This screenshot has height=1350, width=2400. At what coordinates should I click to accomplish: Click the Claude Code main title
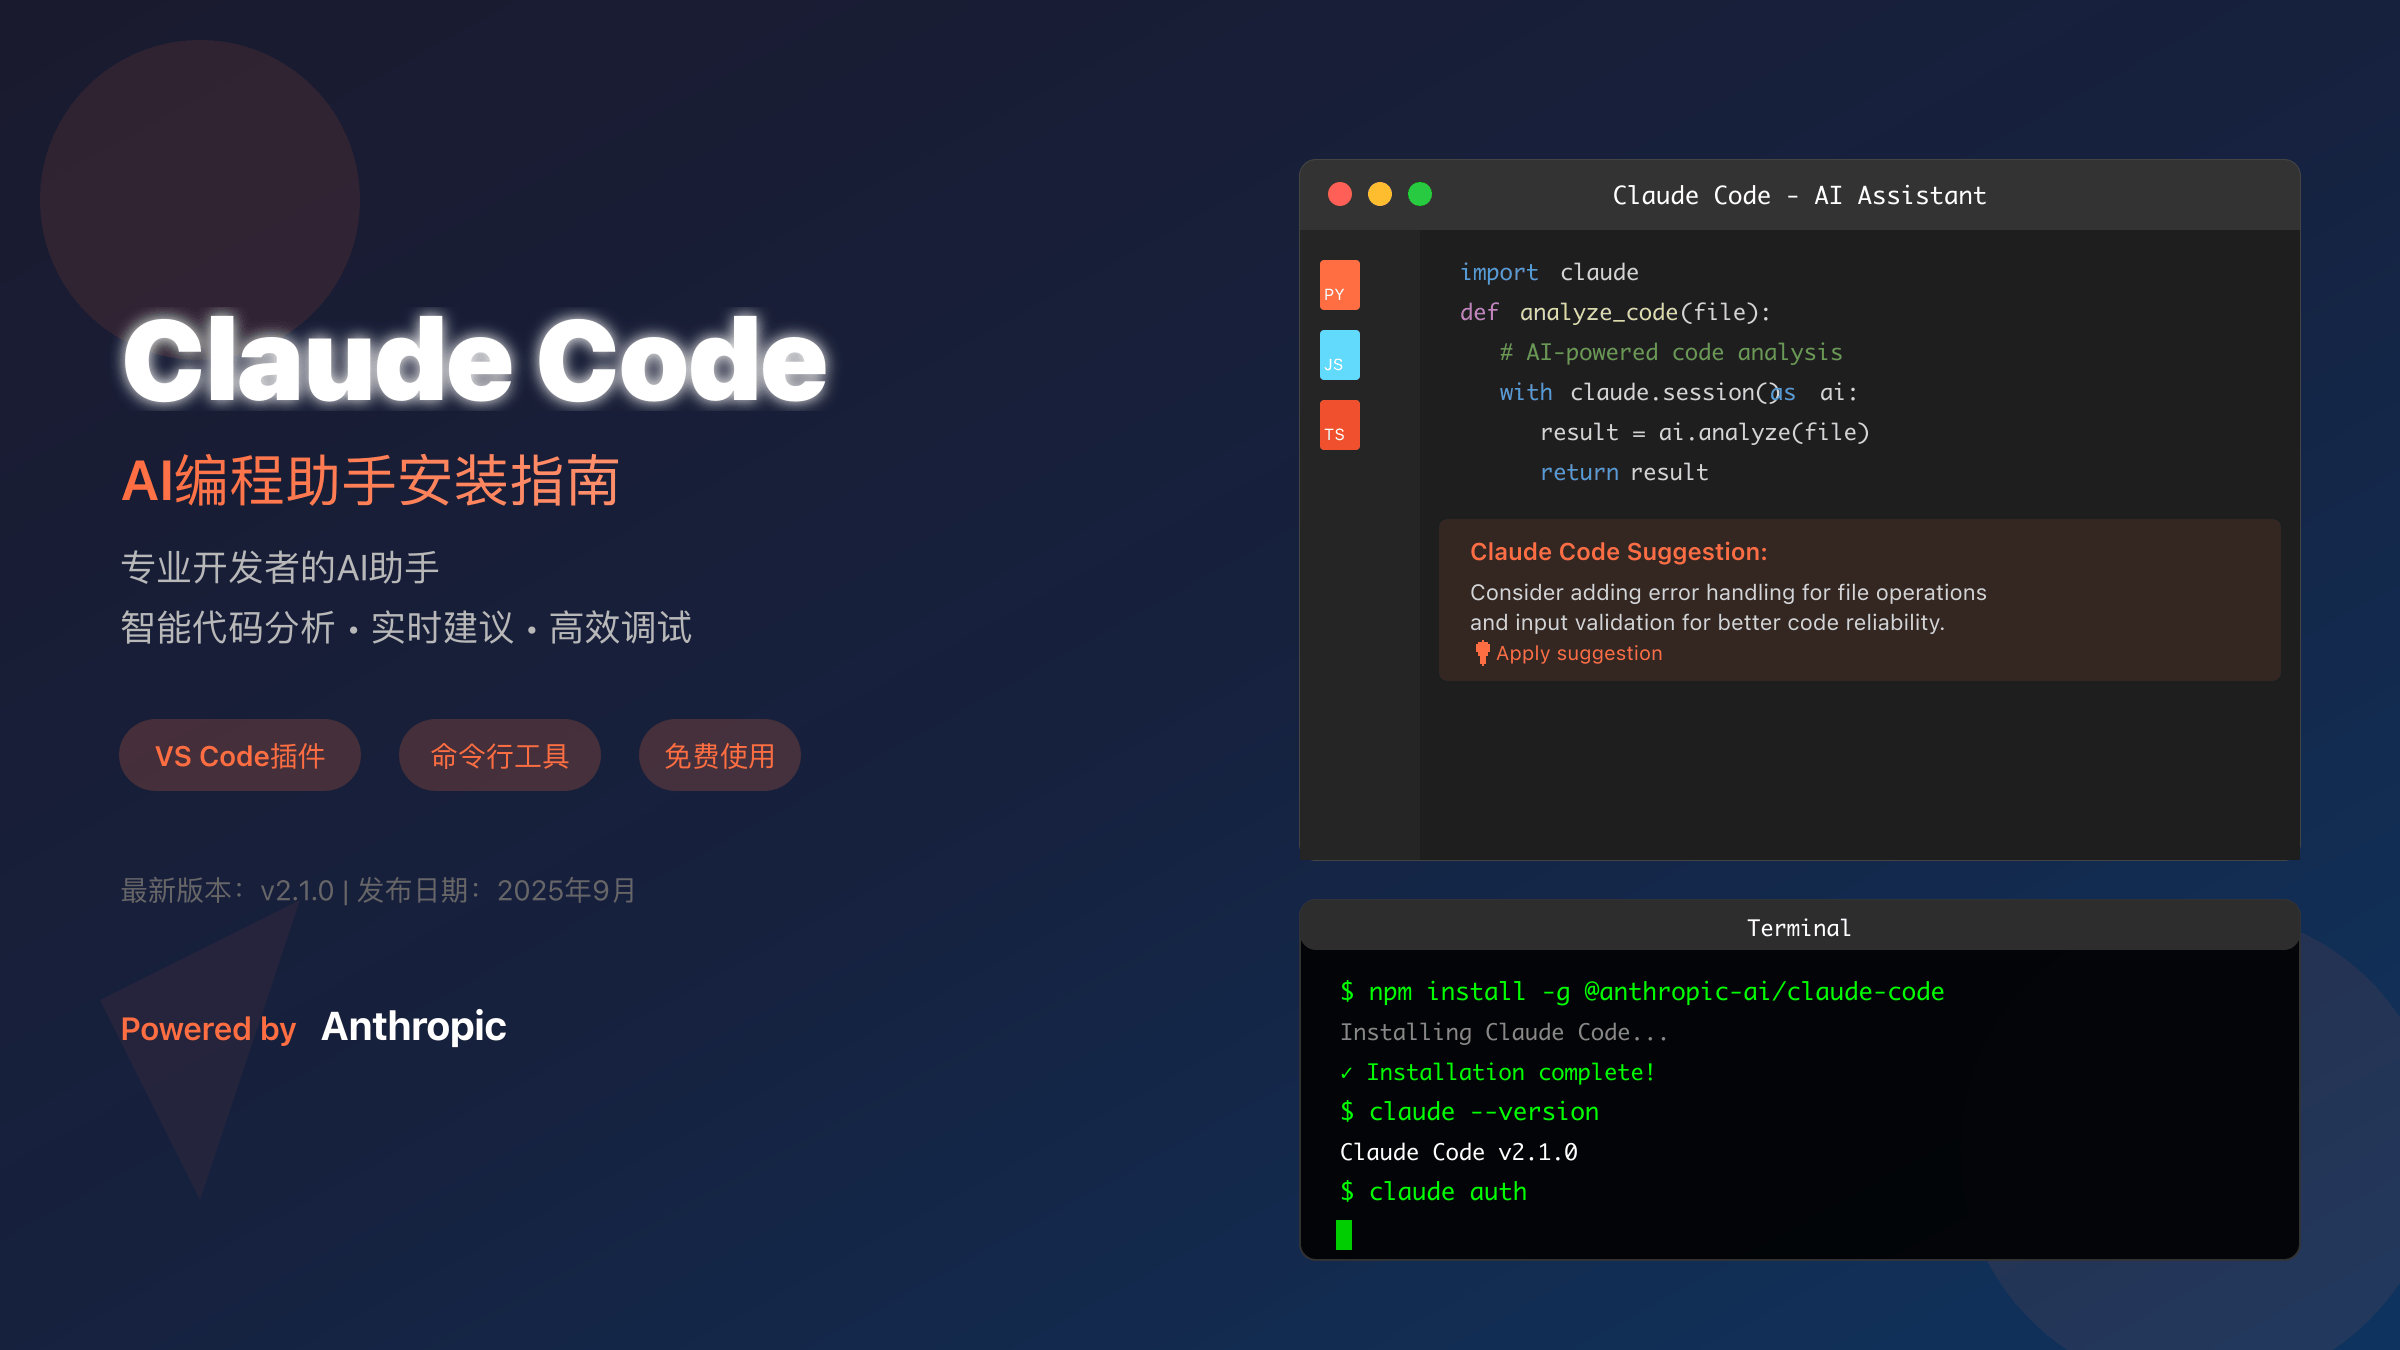click(x=475, y=360)
